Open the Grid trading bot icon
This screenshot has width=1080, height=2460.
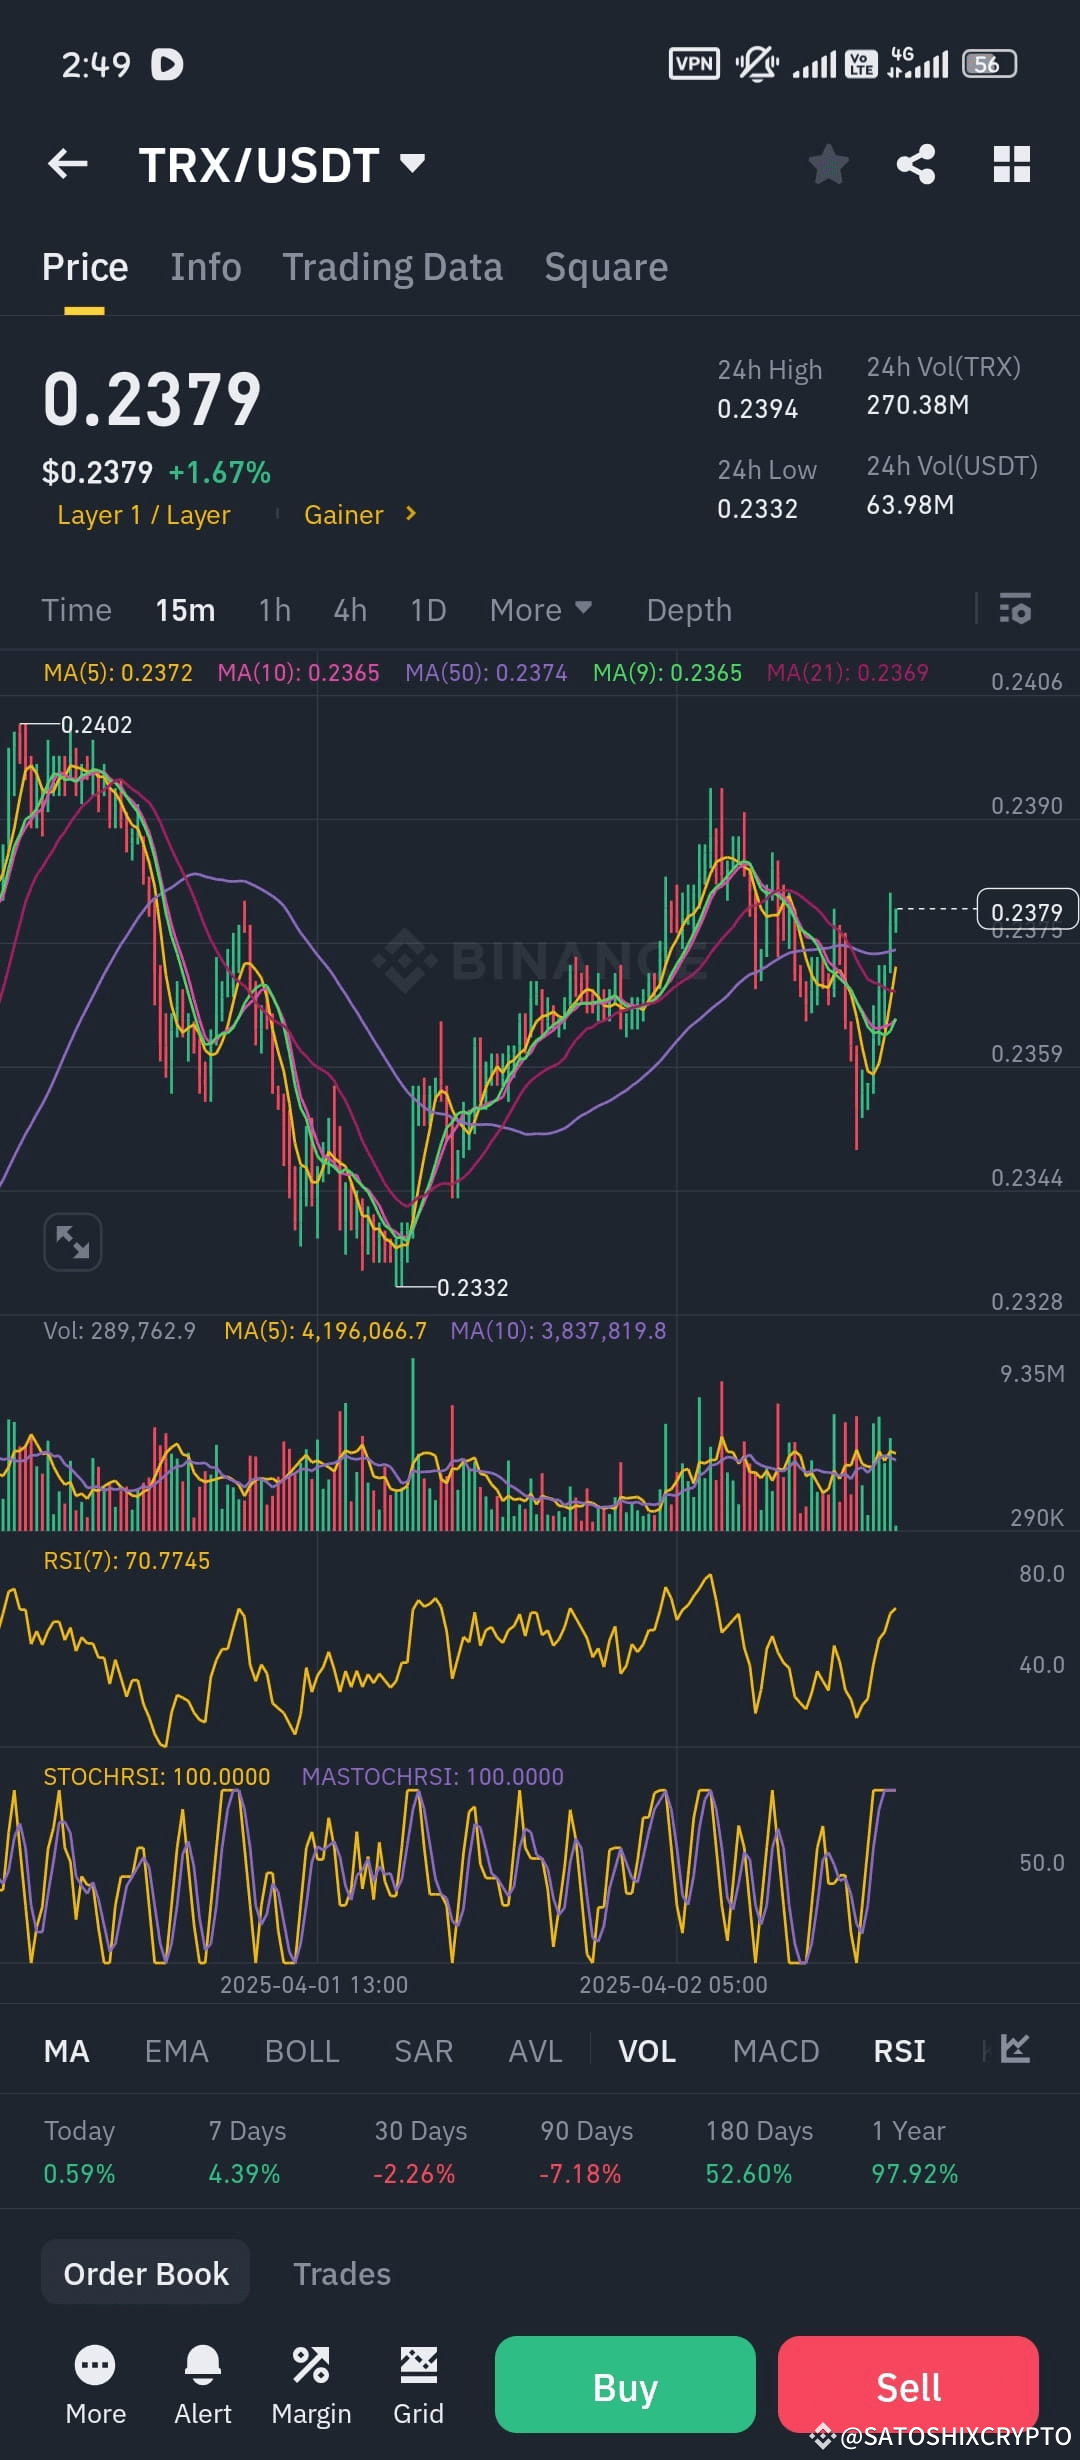pyautogui.click(x=418, y=2386)
